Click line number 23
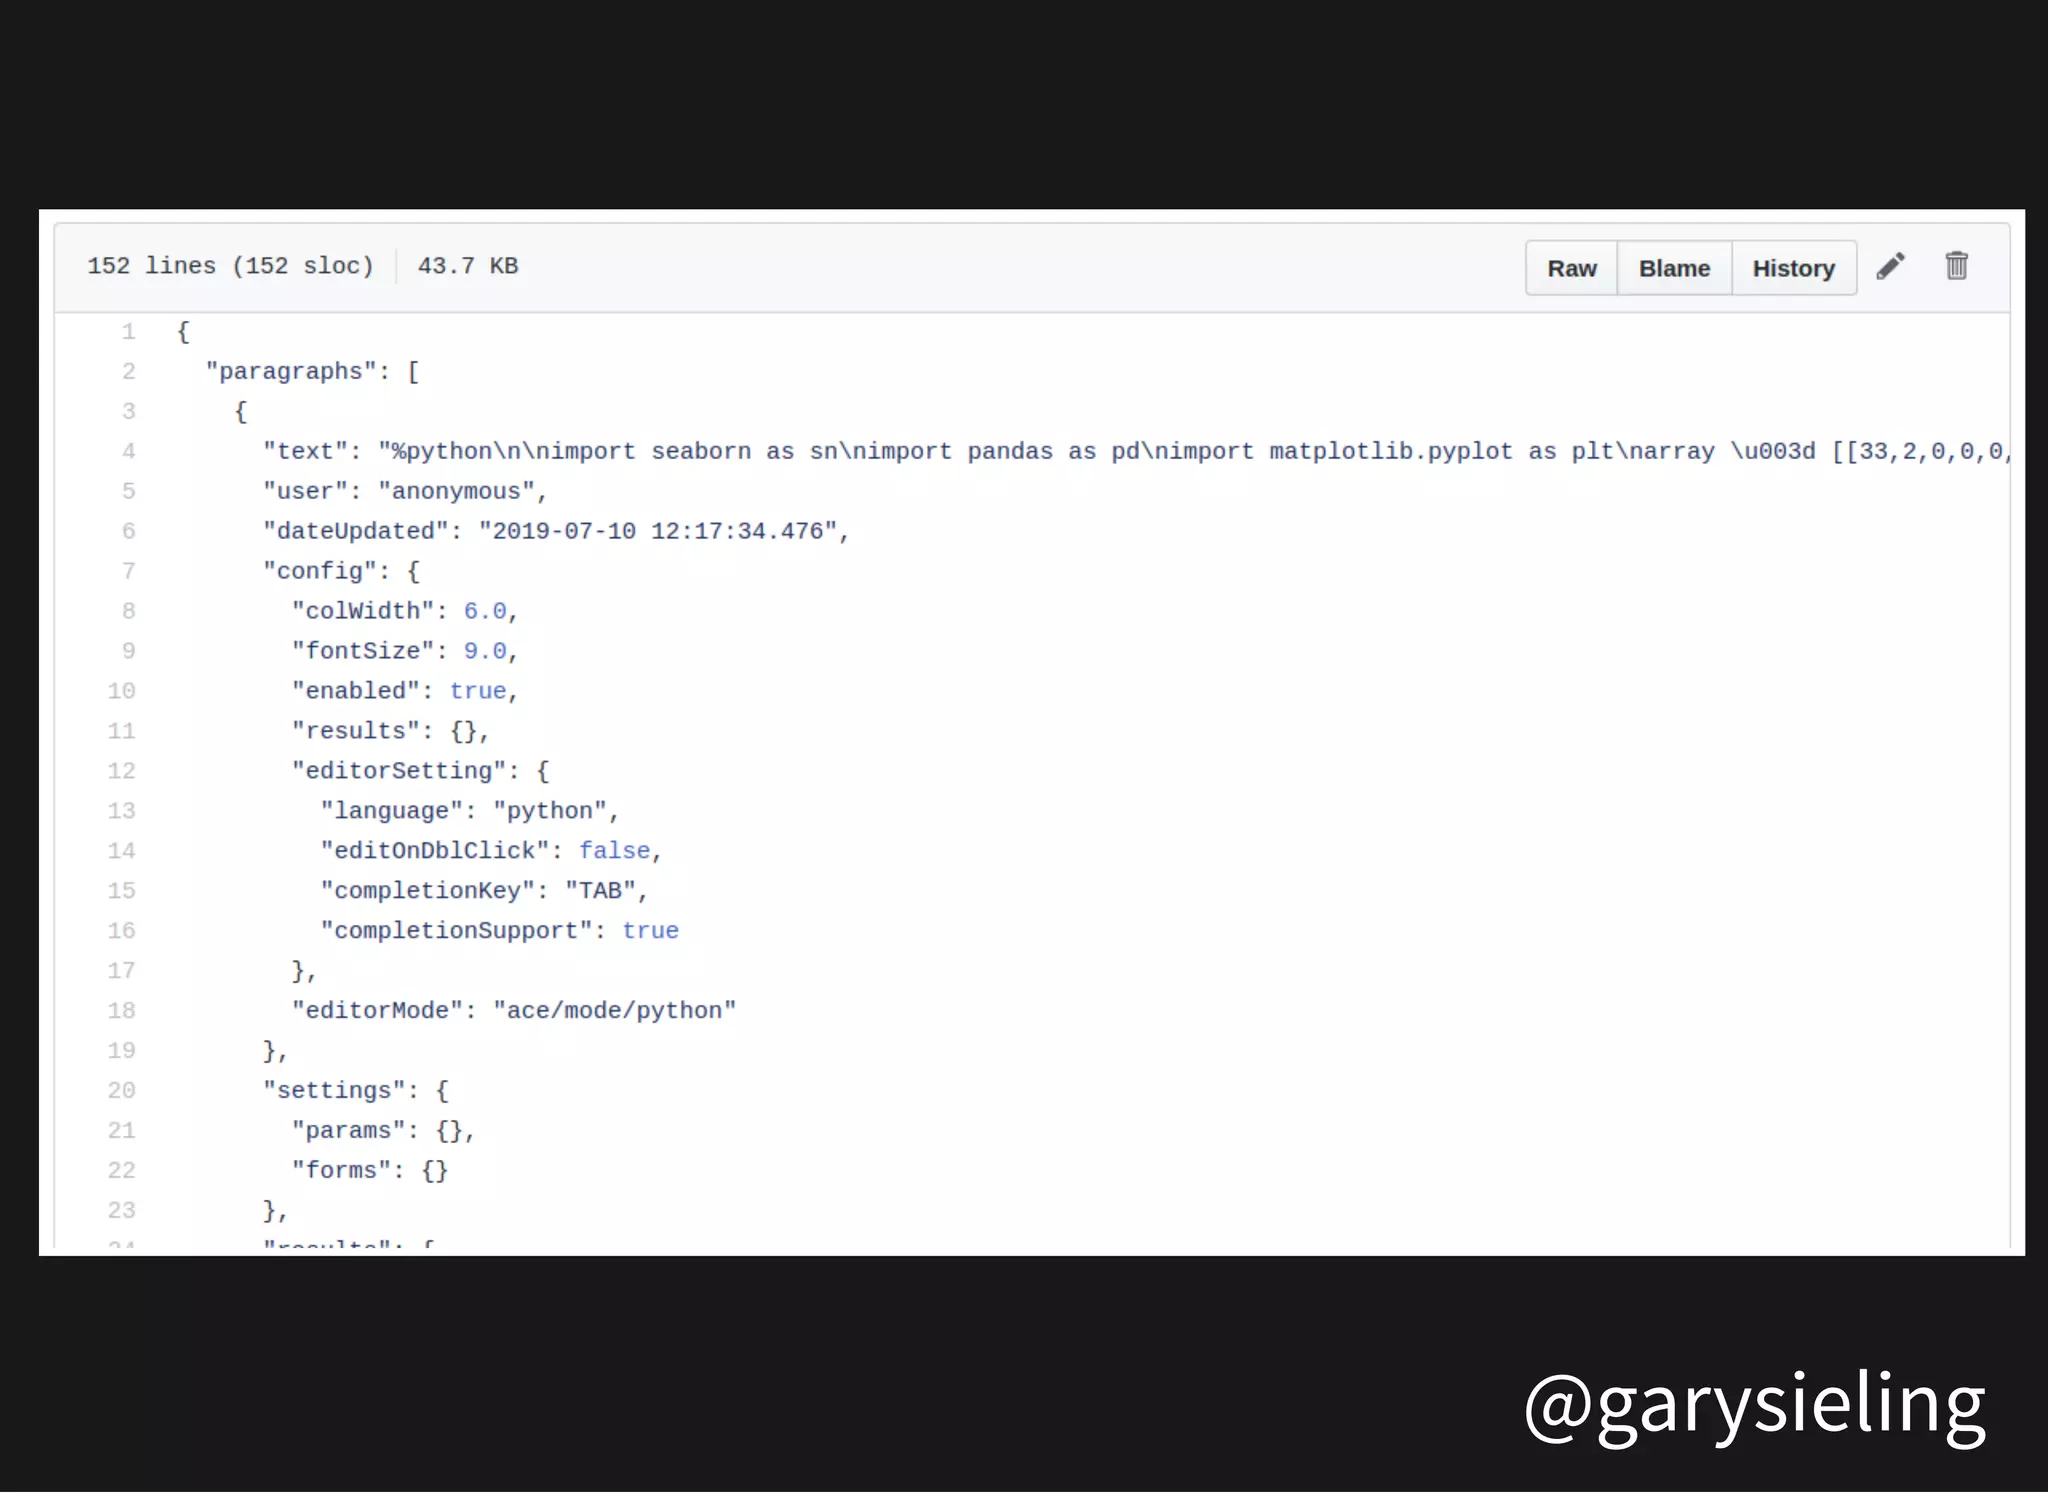Image resolution: width=2048 pixels, height=1493 pixels. [x=122, y=1211]
